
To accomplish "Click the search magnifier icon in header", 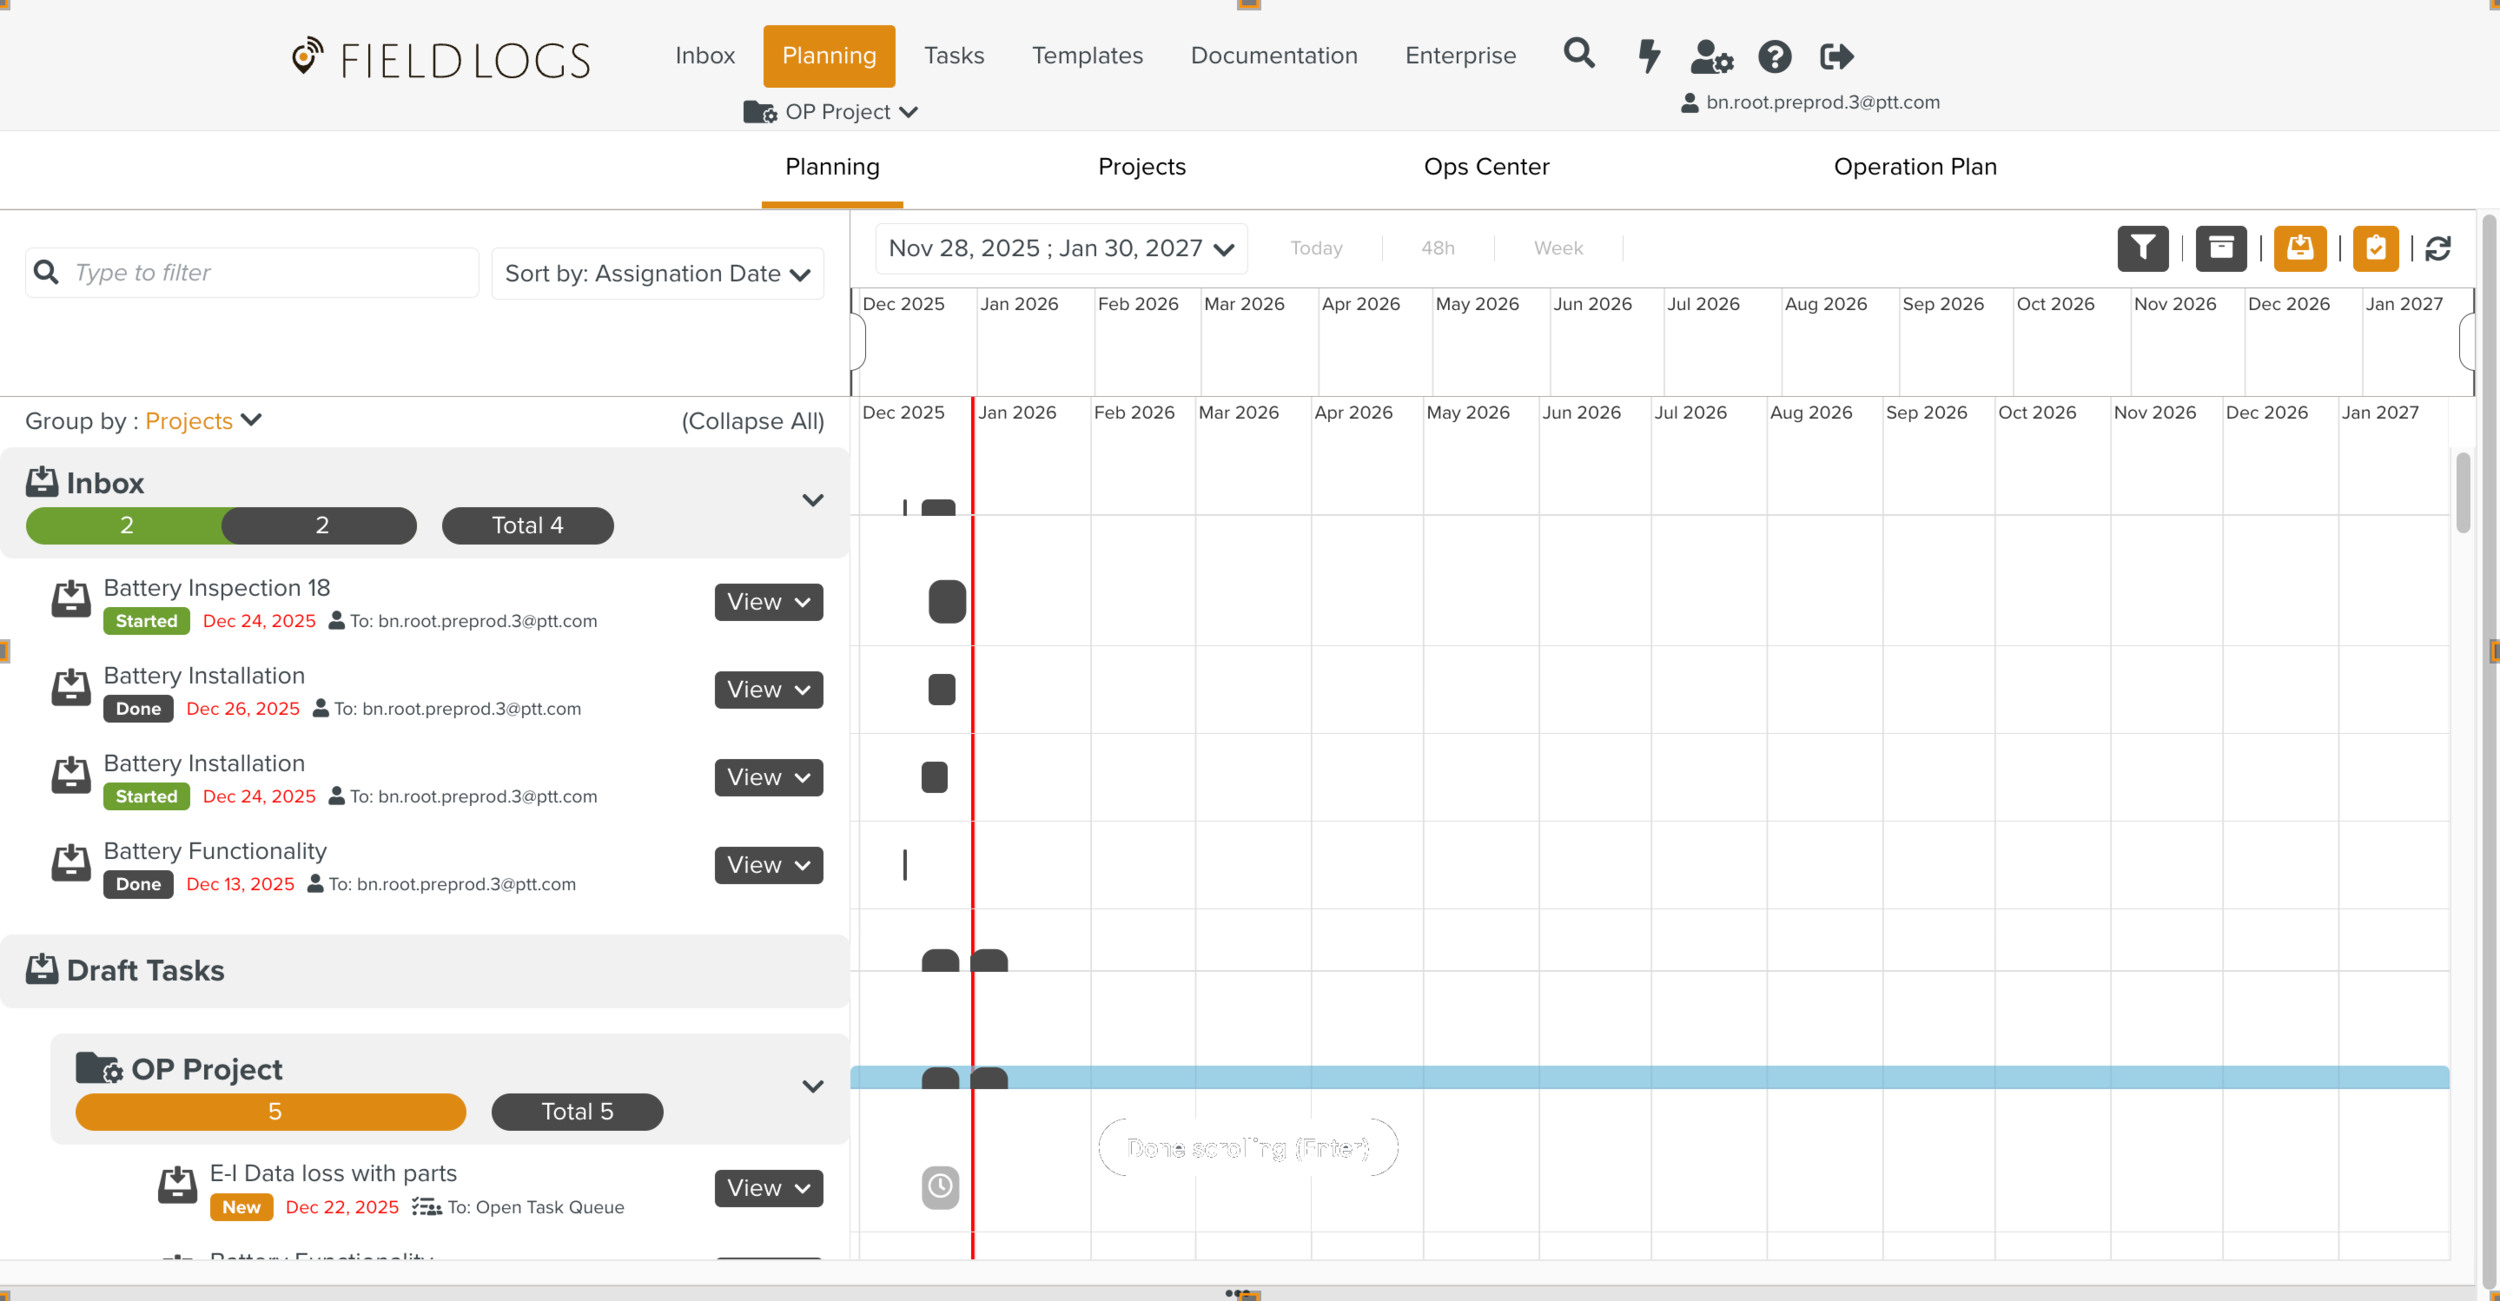I will (x=1579, y=54).
